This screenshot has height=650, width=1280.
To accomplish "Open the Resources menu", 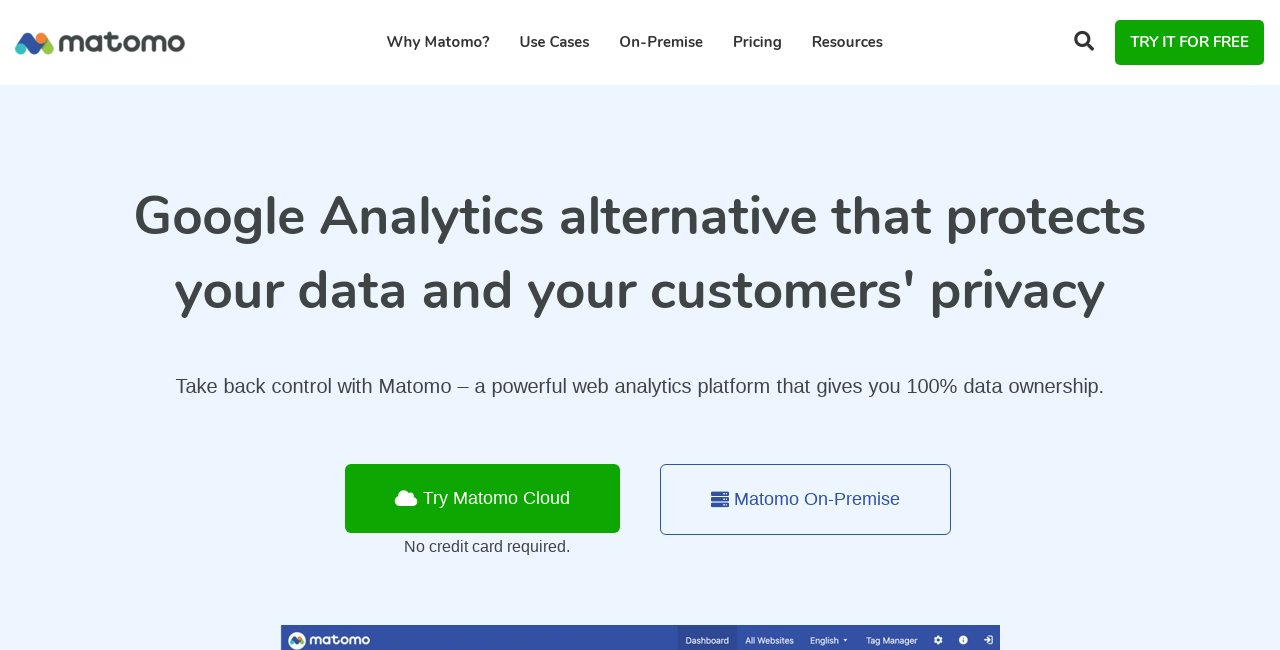I will coord(846,40).
